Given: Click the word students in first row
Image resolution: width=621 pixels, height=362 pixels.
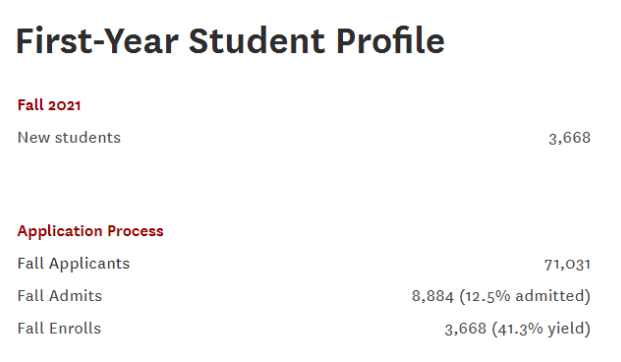Looking at the screenshot, I should 88,137.
